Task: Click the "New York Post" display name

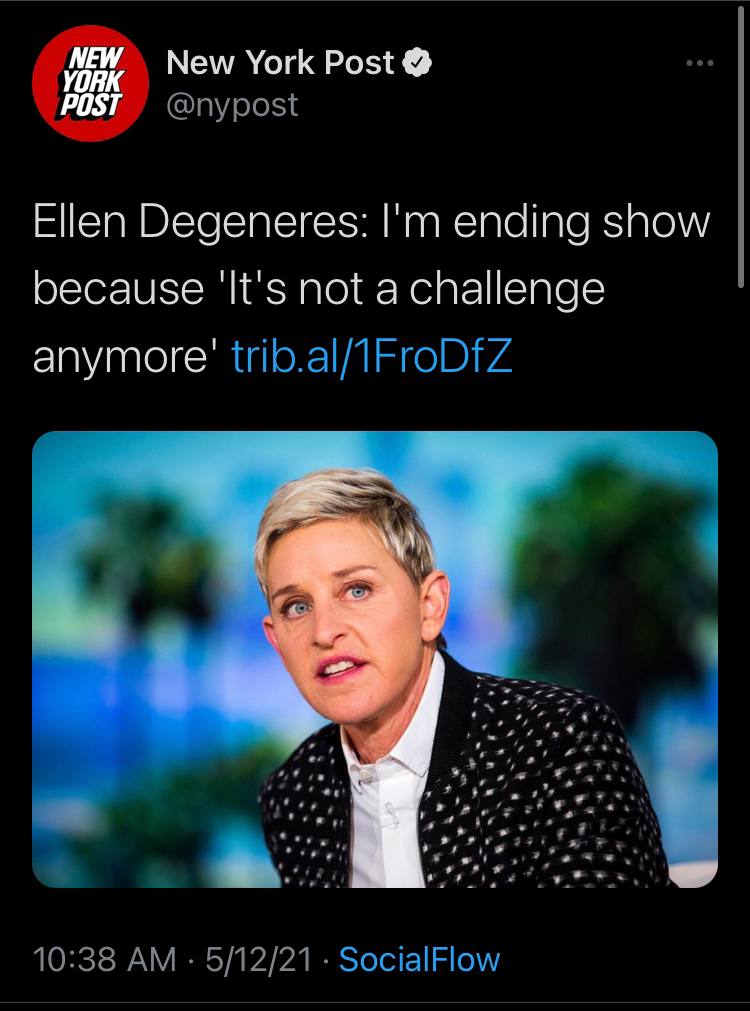Action: coord(280,63)
